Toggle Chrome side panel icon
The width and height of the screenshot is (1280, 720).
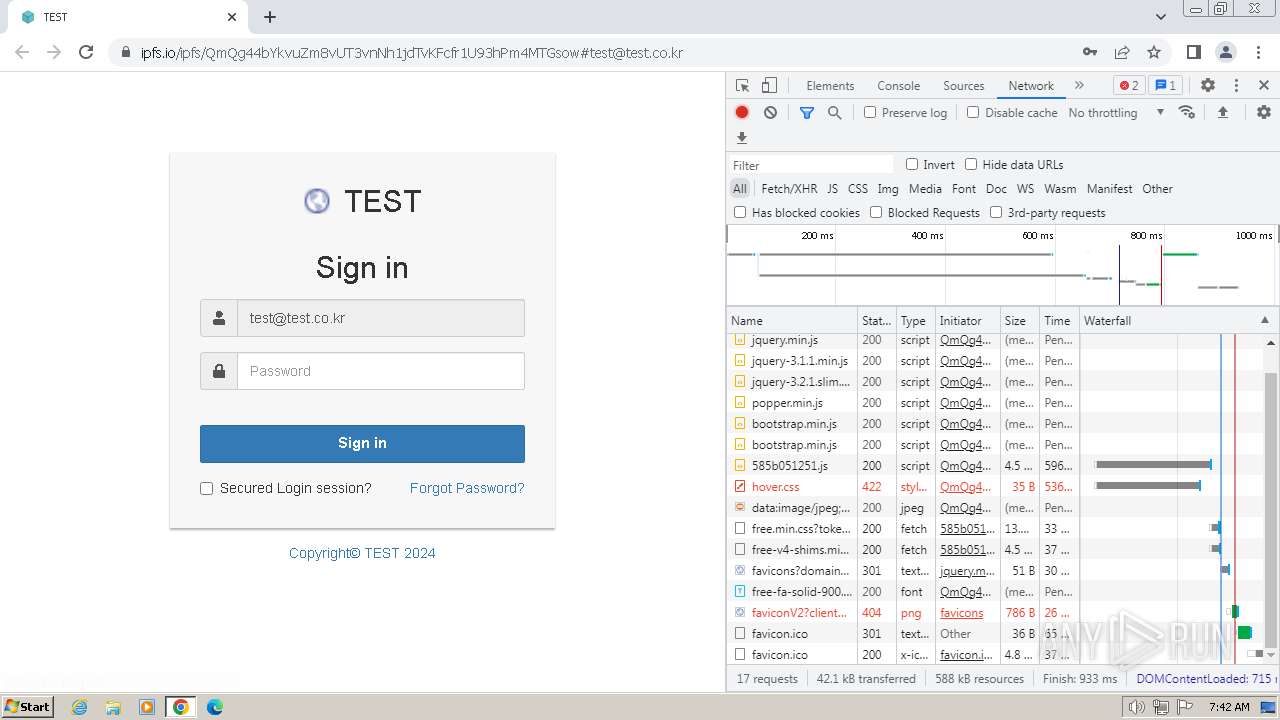pos(1194,52)
